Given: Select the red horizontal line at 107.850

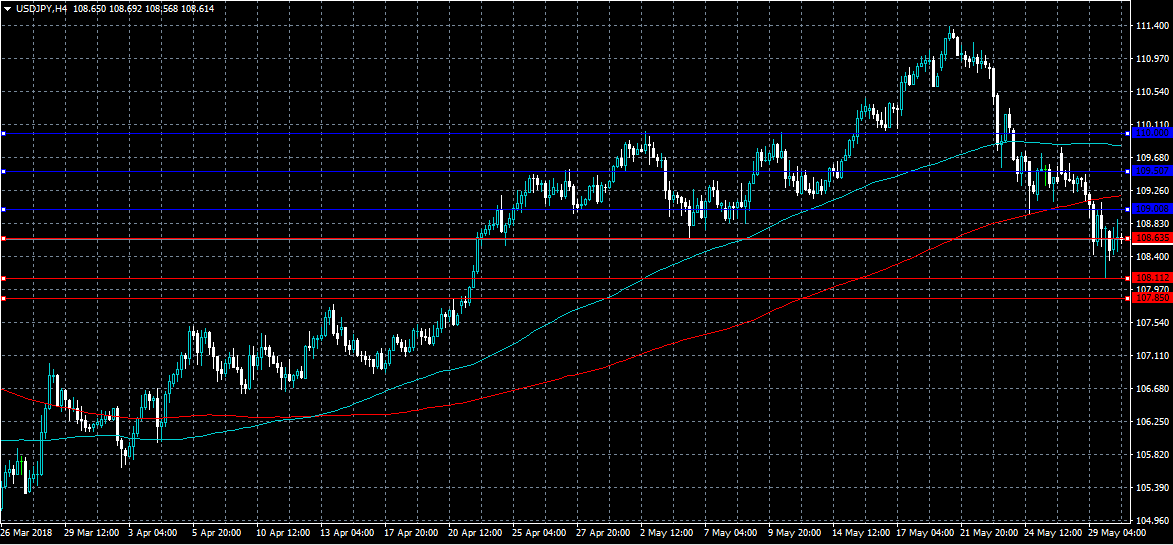Looking at the screenshot, I should coord(565,298).
